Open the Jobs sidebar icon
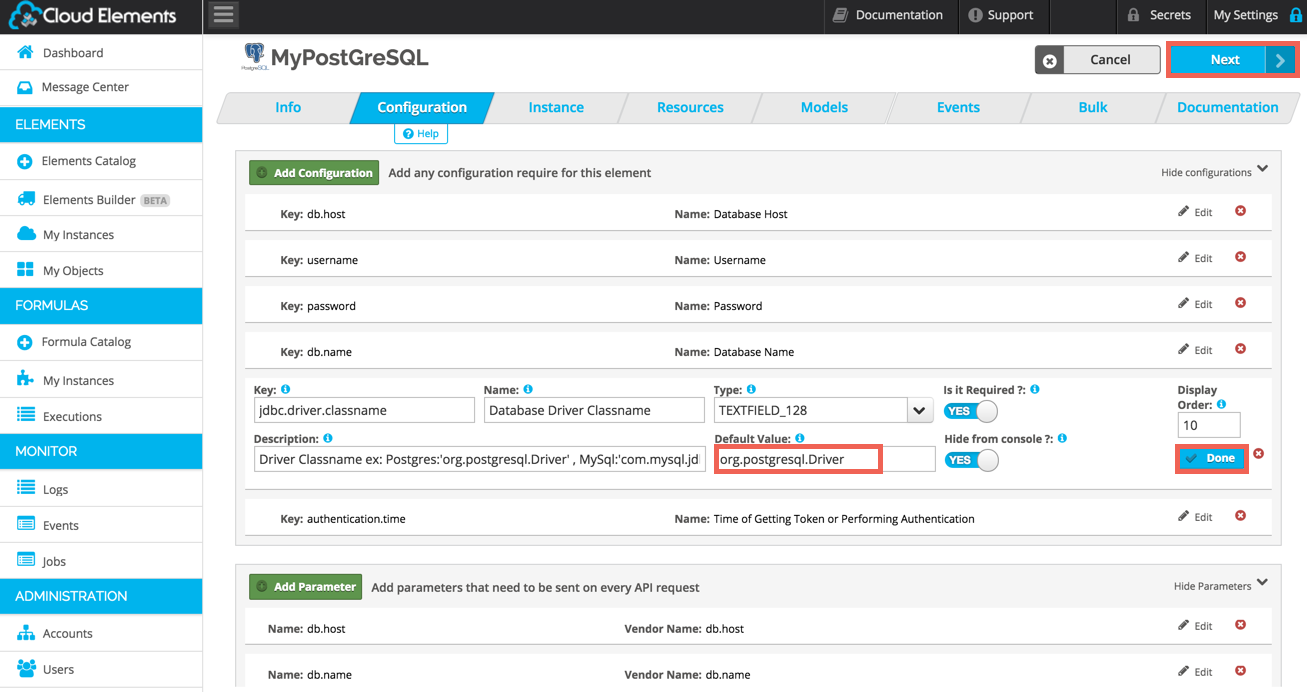 pos(26,561)
